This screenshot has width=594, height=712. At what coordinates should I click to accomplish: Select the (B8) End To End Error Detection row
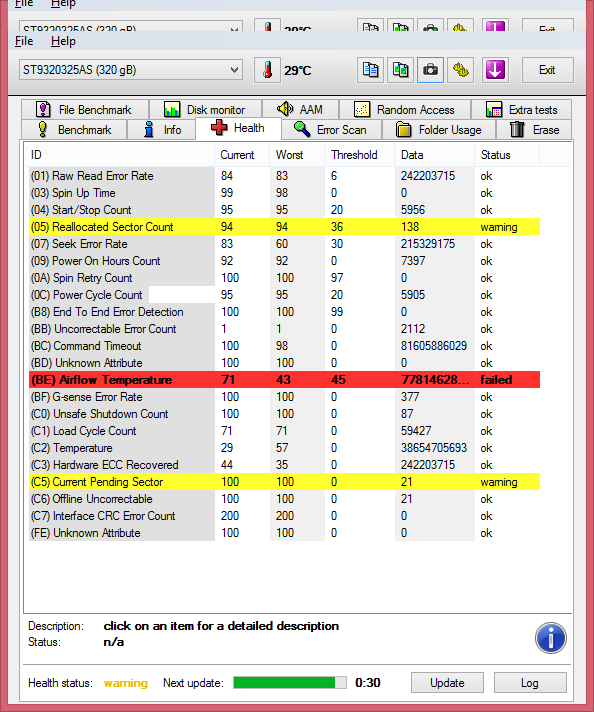285,312
